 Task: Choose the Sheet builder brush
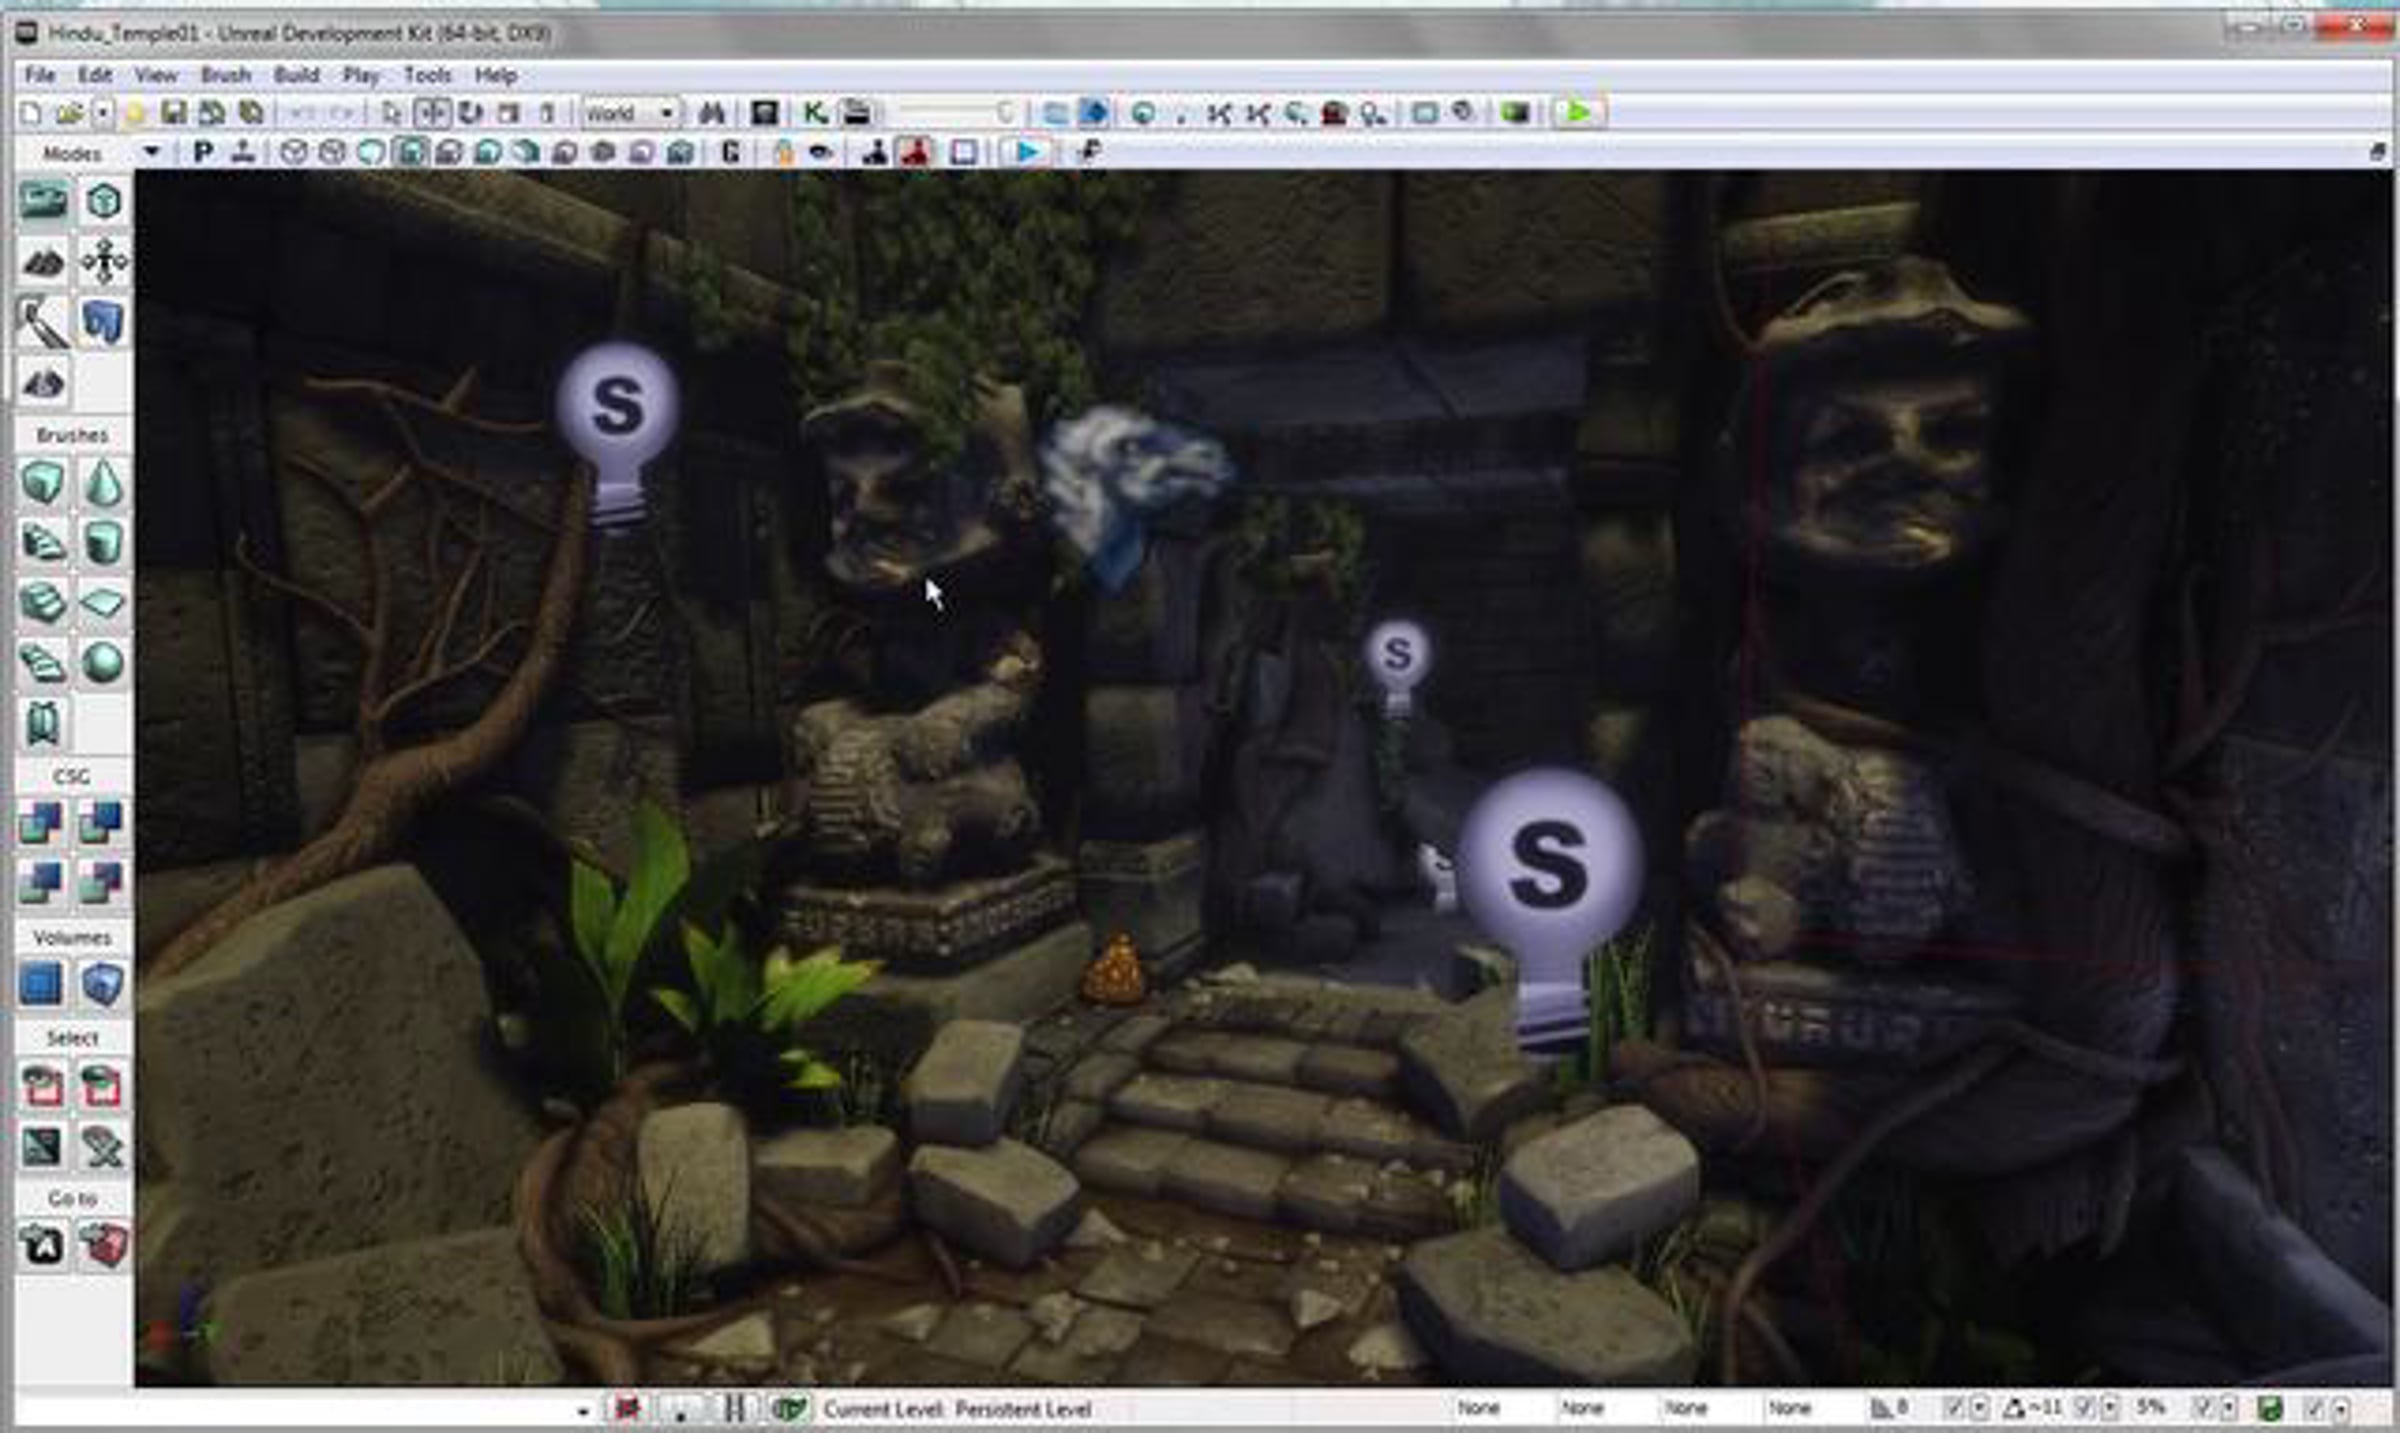click(x=103, y=603)
